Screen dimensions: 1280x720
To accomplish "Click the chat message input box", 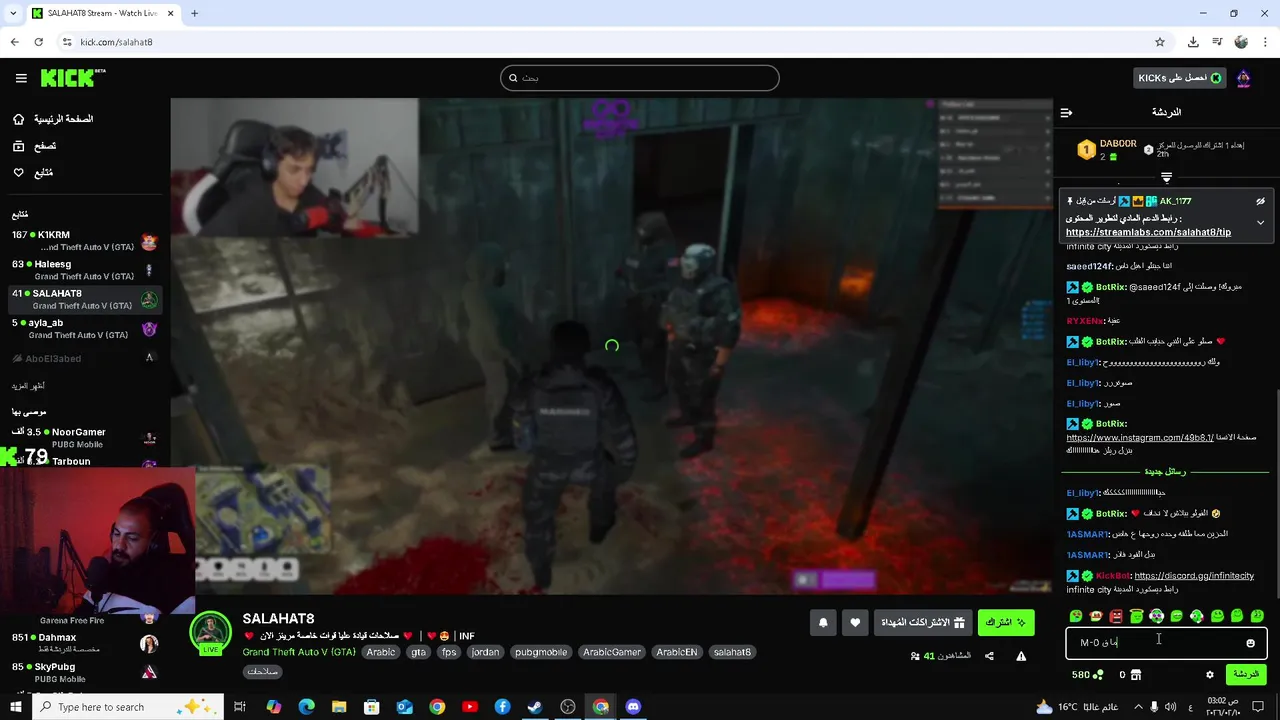I will tap(1166, 643).
